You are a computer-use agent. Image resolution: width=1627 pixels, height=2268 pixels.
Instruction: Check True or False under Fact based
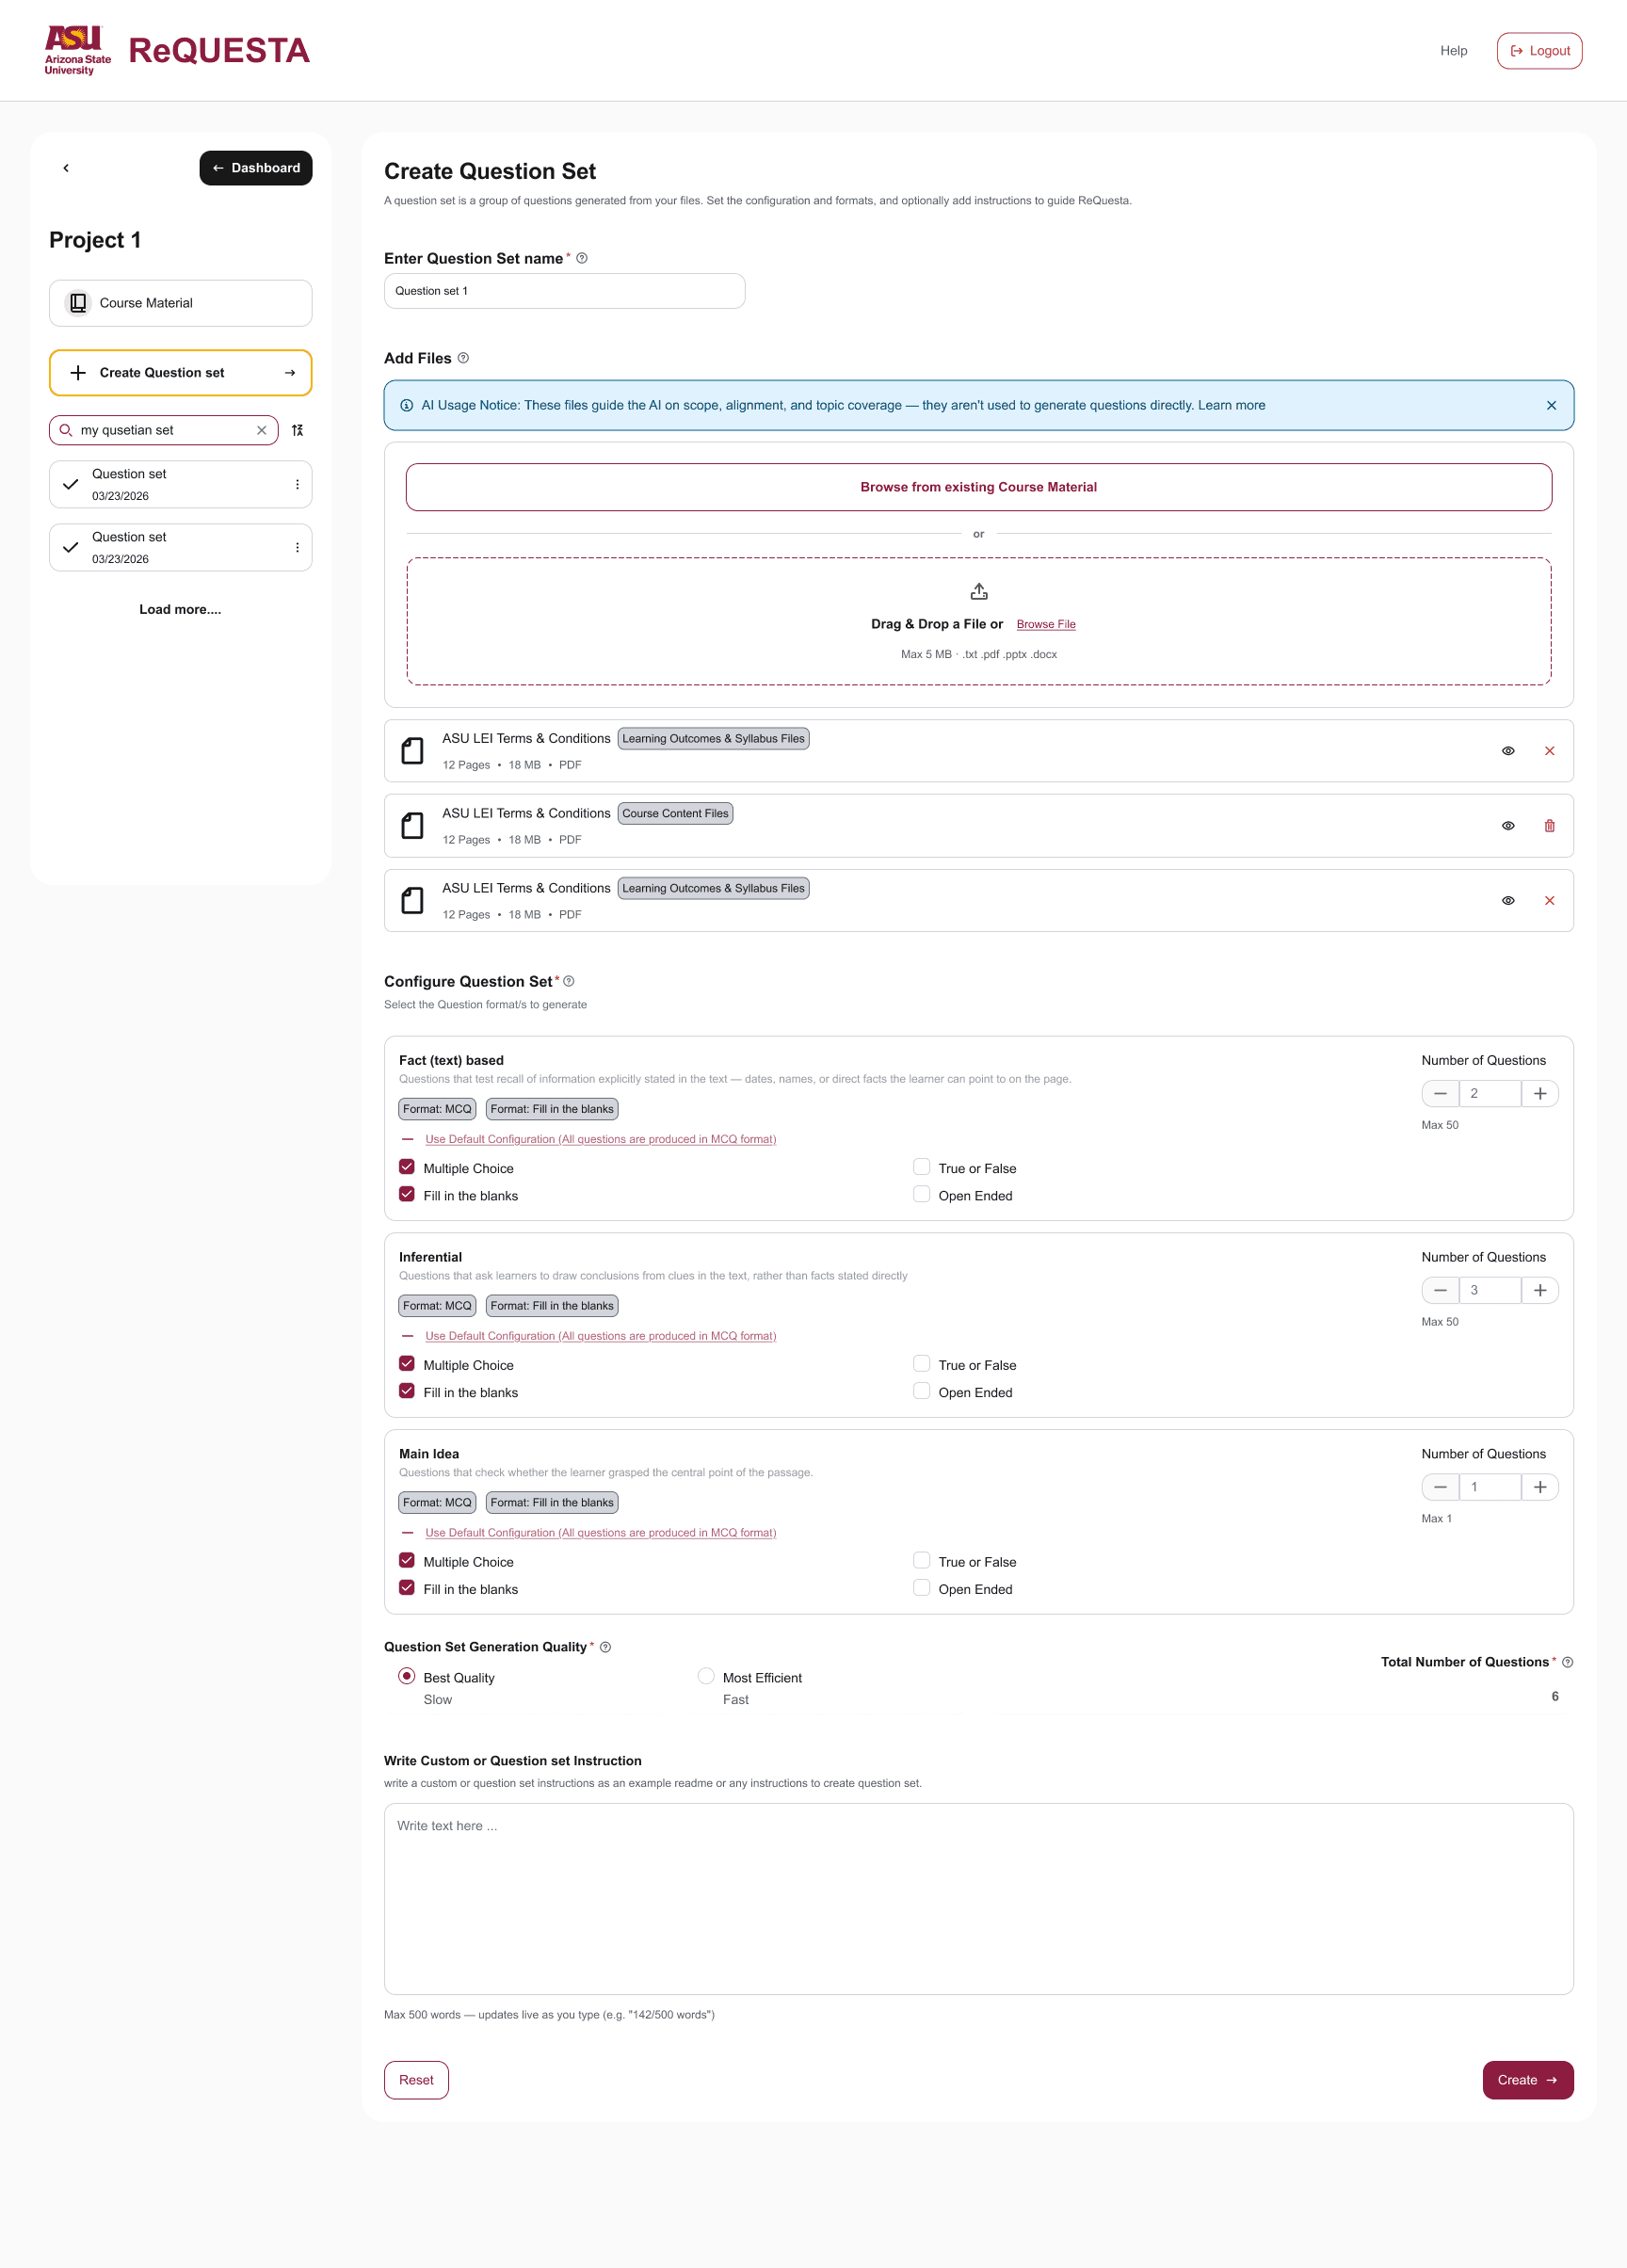pyautogui.click(x=922, y=1167)
